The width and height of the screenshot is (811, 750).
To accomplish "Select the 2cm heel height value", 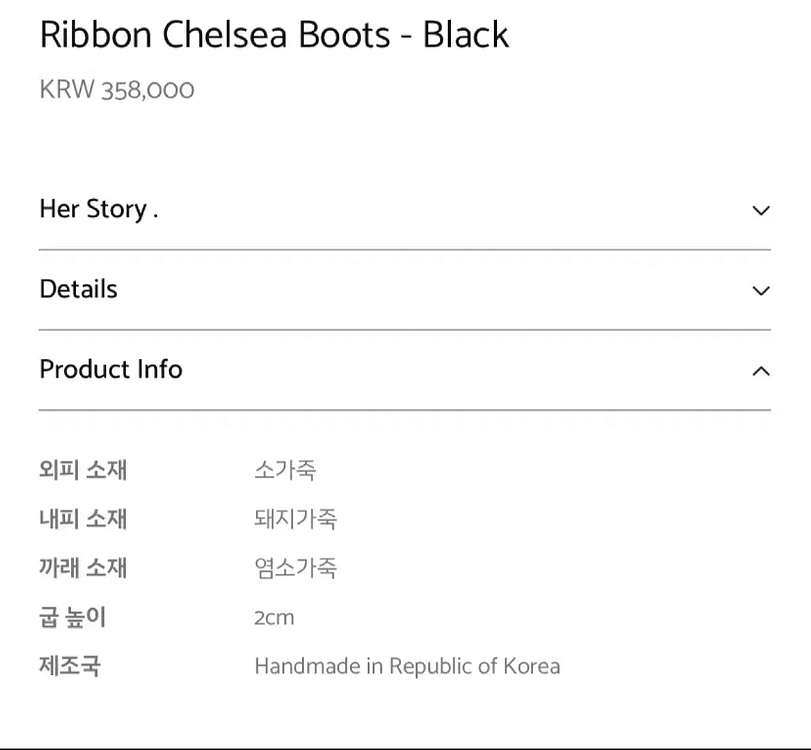I will (x=274, y=617).
